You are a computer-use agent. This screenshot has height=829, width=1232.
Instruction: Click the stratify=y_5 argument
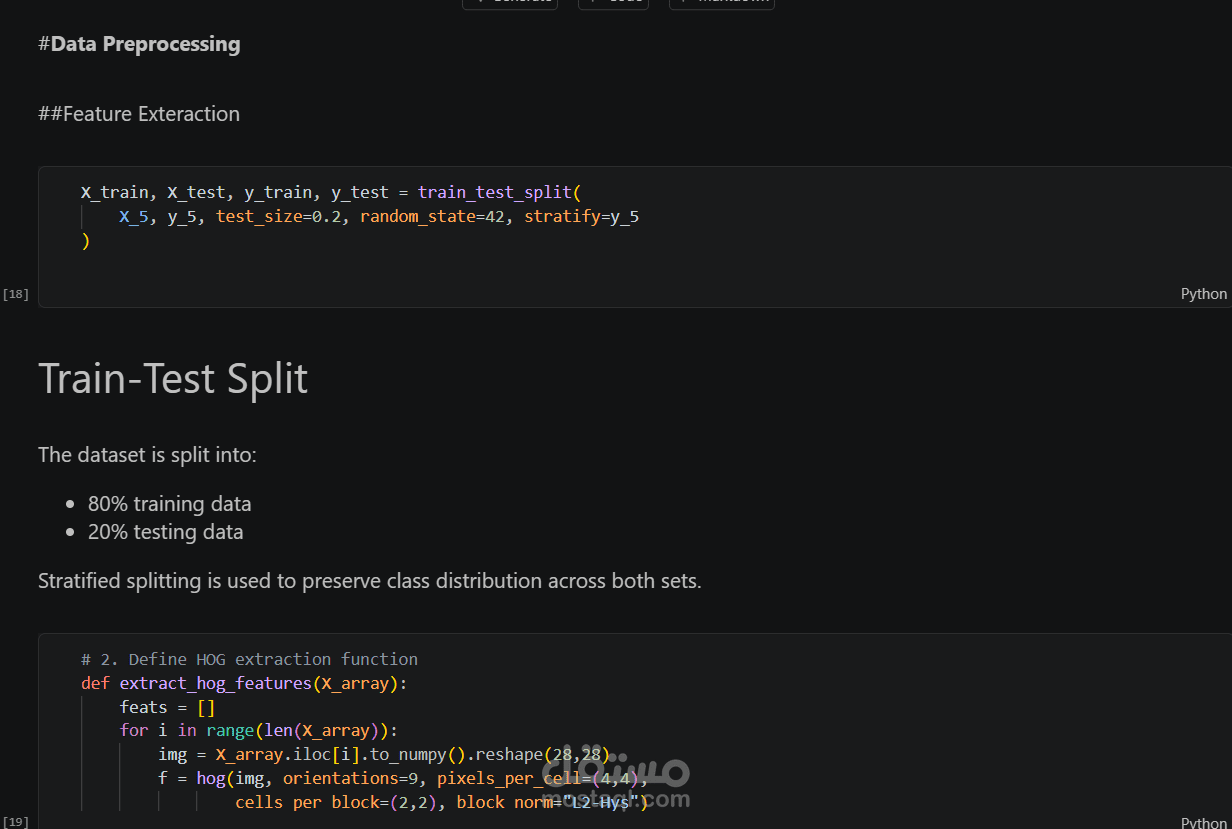[x=581, y=216]
